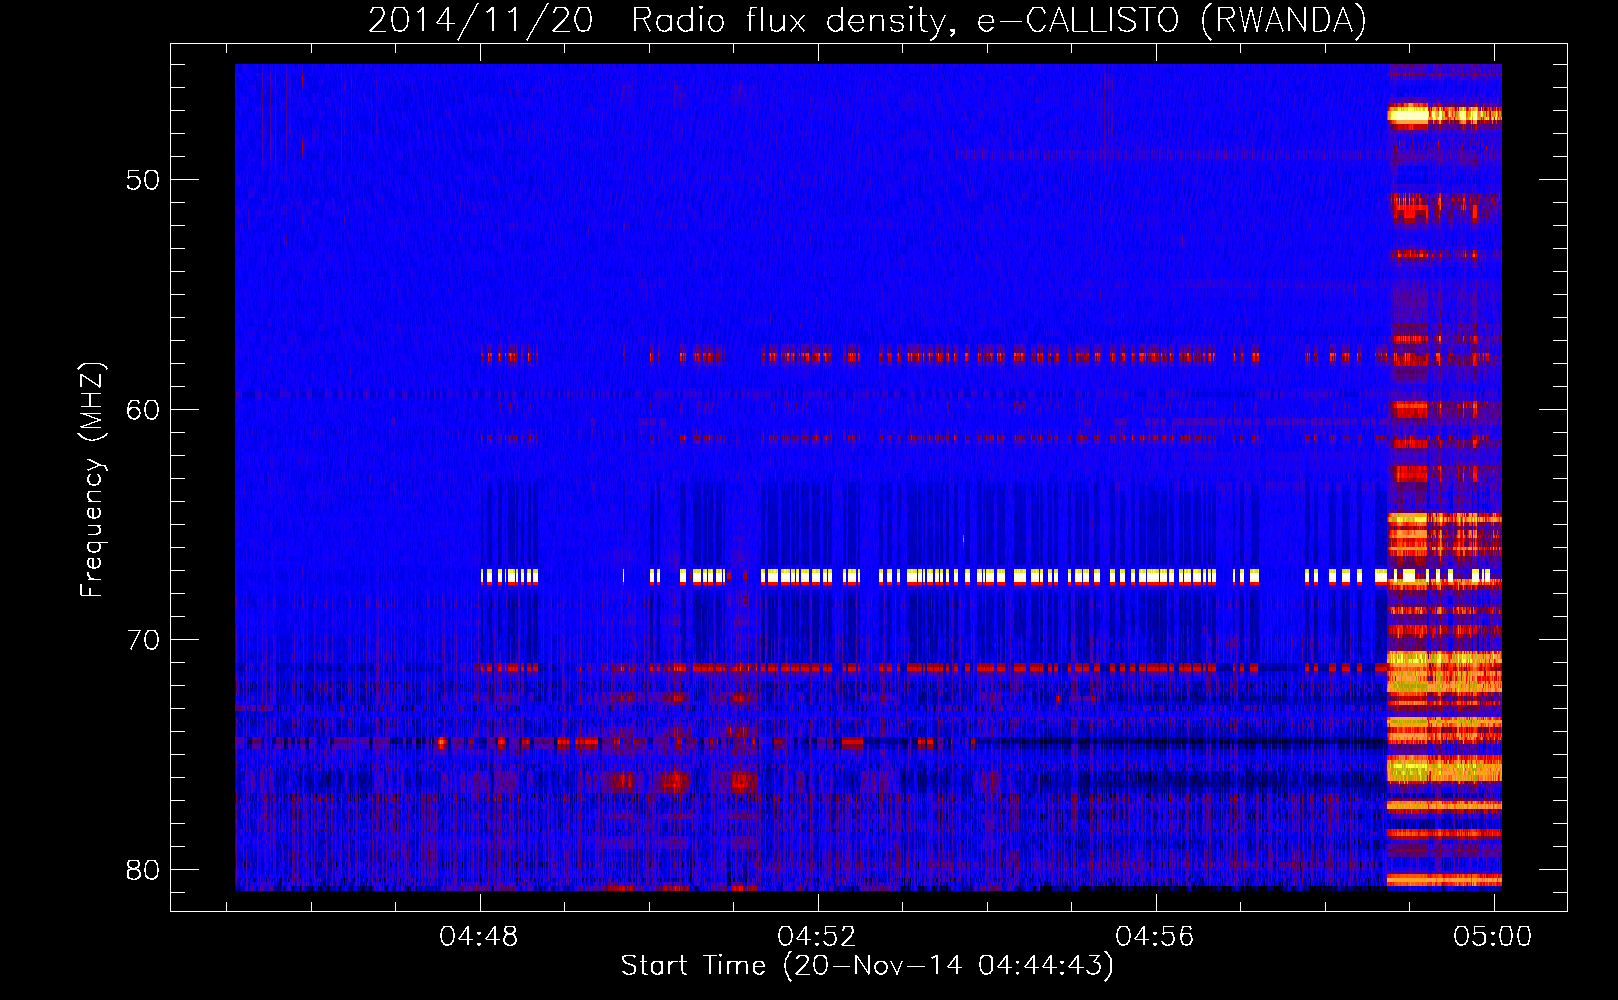Screen dimensions: 1618x1000
Task: Click the 80 MHz frequency tick label
Action: click(x=143, y=870)
